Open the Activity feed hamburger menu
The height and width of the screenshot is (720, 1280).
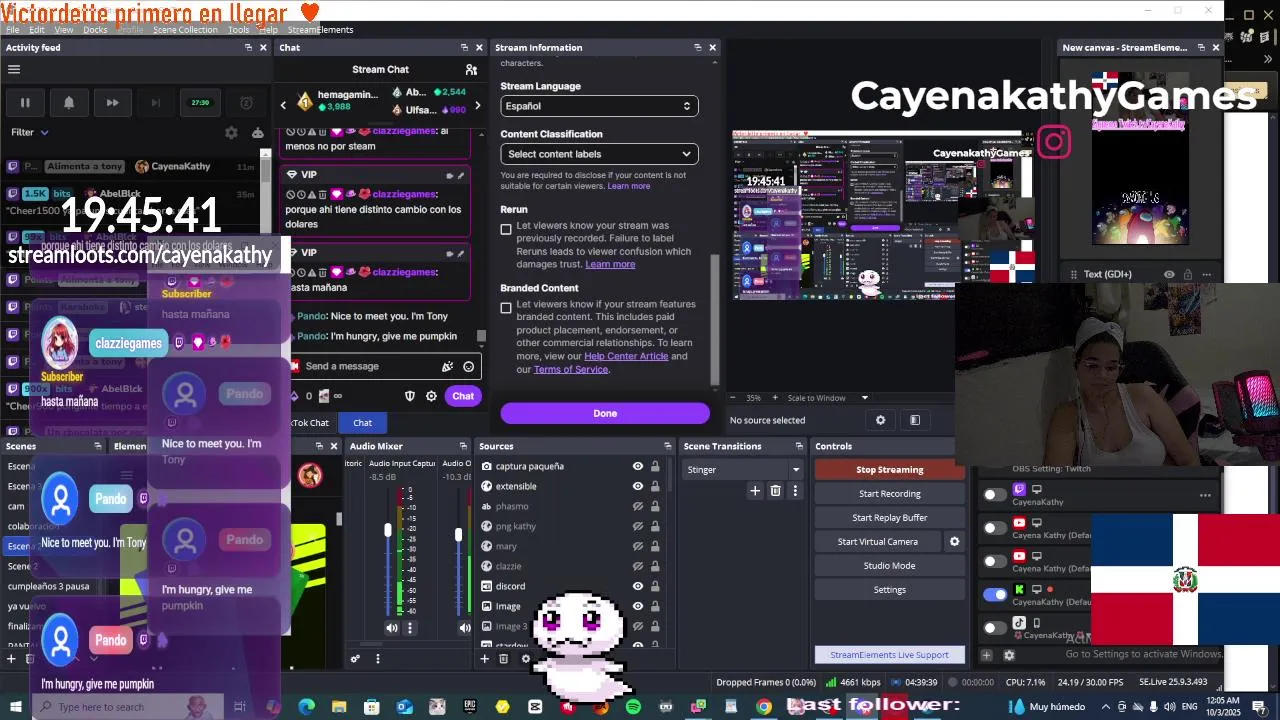[14, 69]
